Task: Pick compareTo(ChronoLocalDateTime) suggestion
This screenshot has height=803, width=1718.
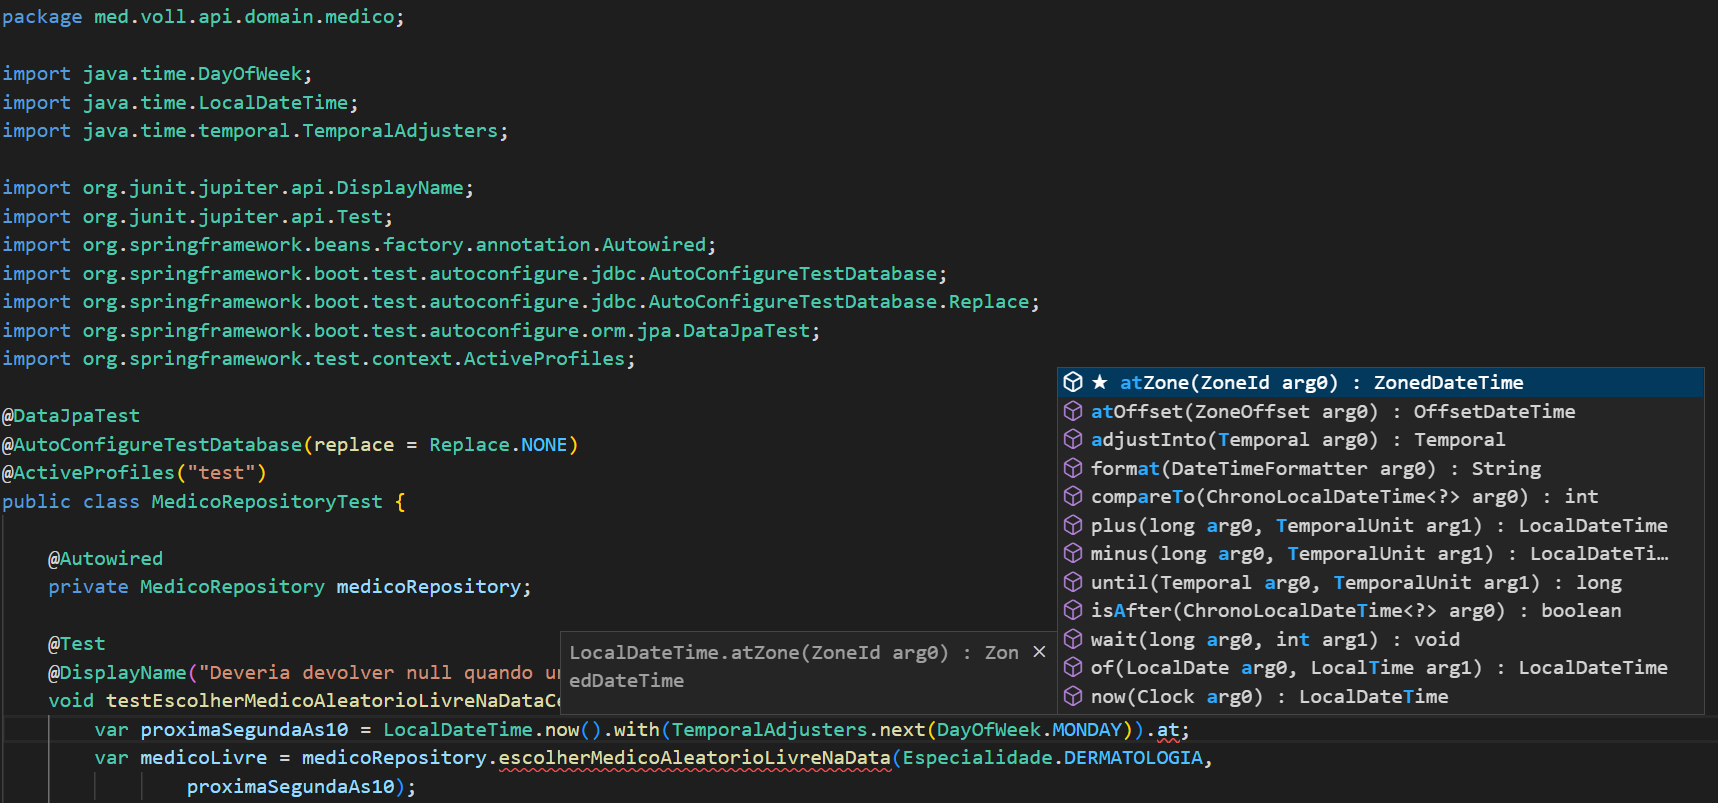Action: click(1381, 496)
